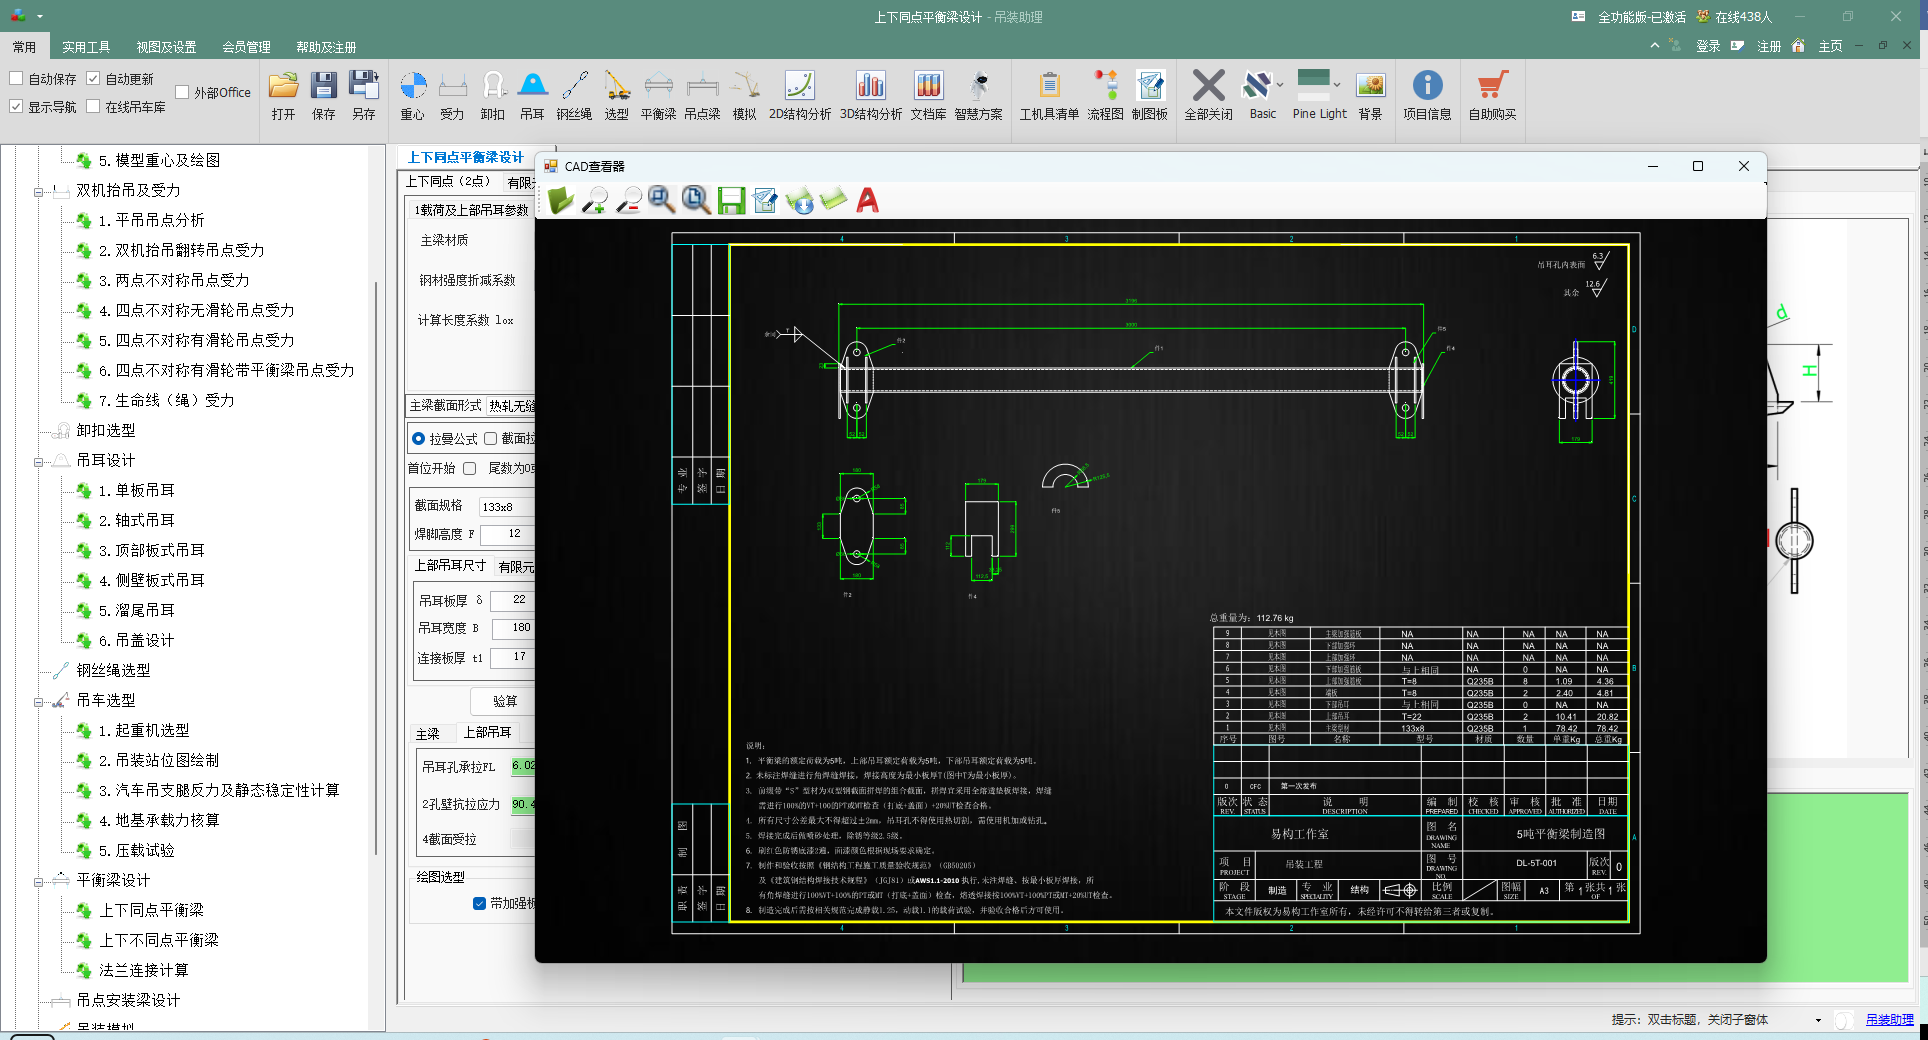This screenshot has height=1040, width=1928.
Task: Switch to the 会员管理 ribbon tab
Action: click(246, 47)
